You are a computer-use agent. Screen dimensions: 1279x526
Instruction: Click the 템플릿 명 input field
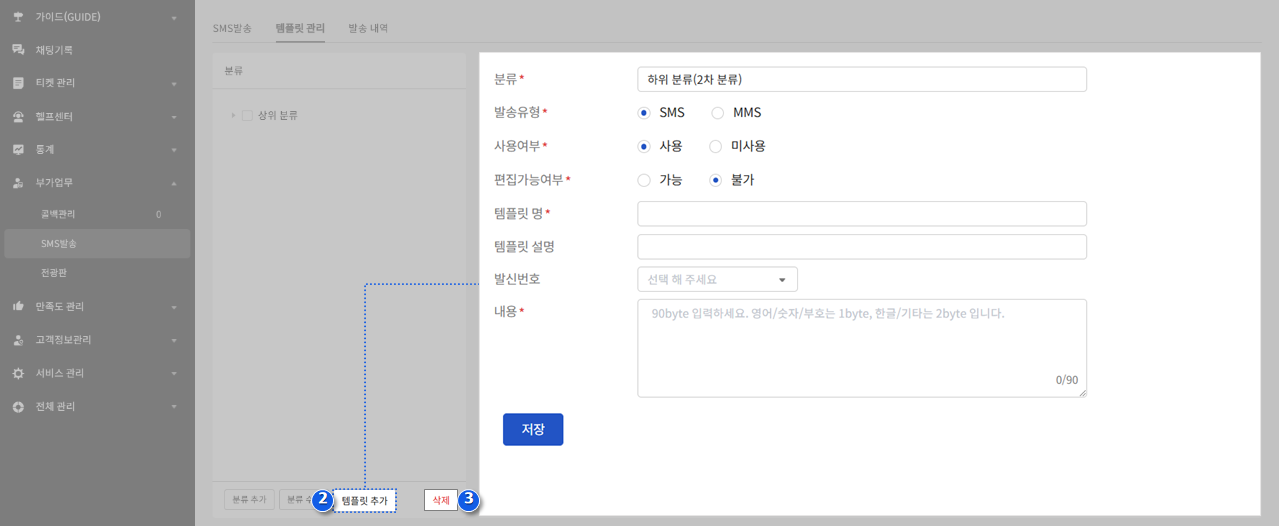[862, 213]
